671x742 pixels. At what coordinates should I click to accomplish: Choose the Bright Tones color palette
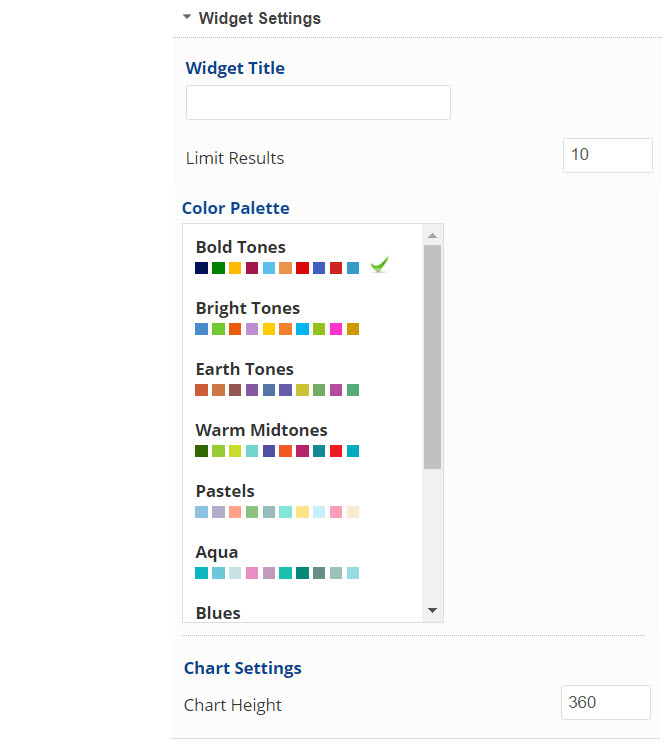(248, 308)
